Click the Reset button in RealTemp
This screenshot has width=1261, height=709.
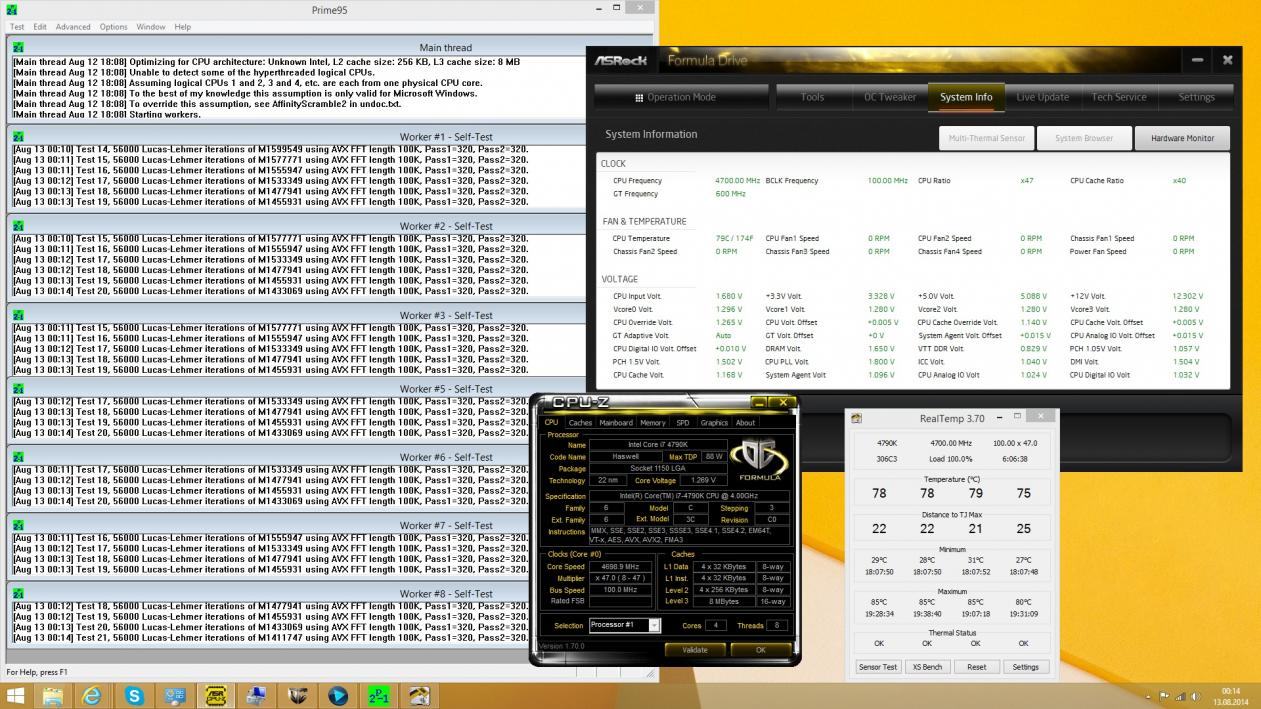(977, 667)
